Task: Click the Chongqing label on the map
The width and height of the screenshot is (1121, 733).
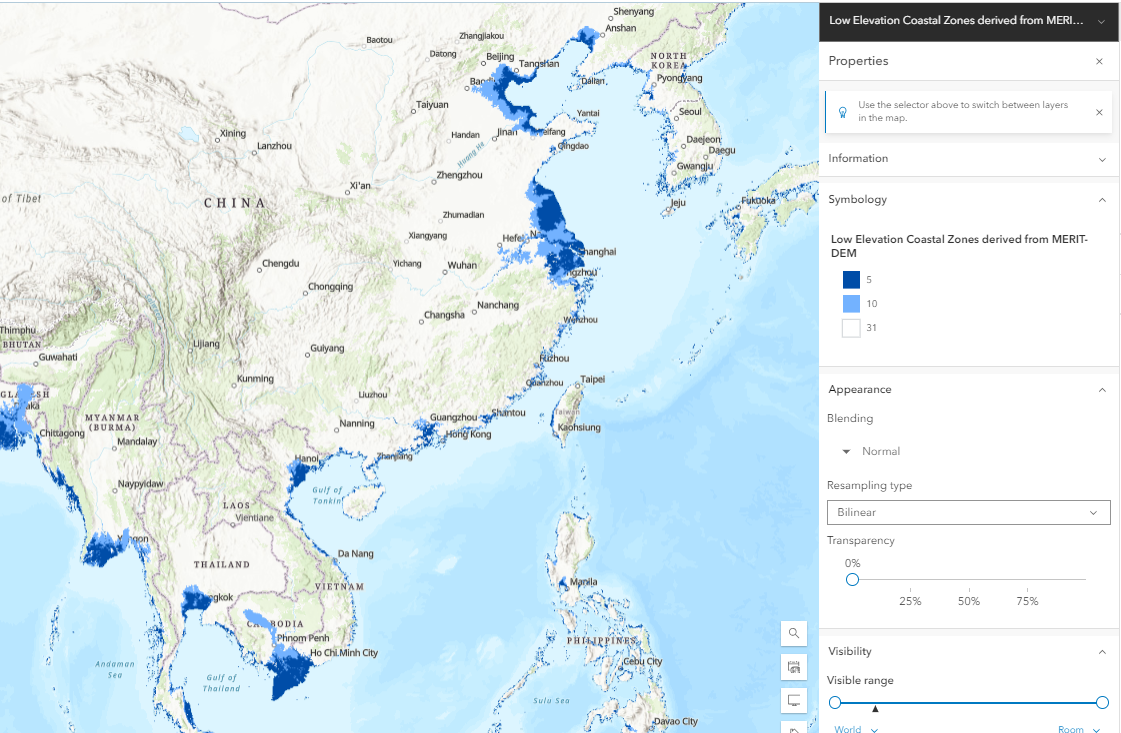Action: pos(330,287)
